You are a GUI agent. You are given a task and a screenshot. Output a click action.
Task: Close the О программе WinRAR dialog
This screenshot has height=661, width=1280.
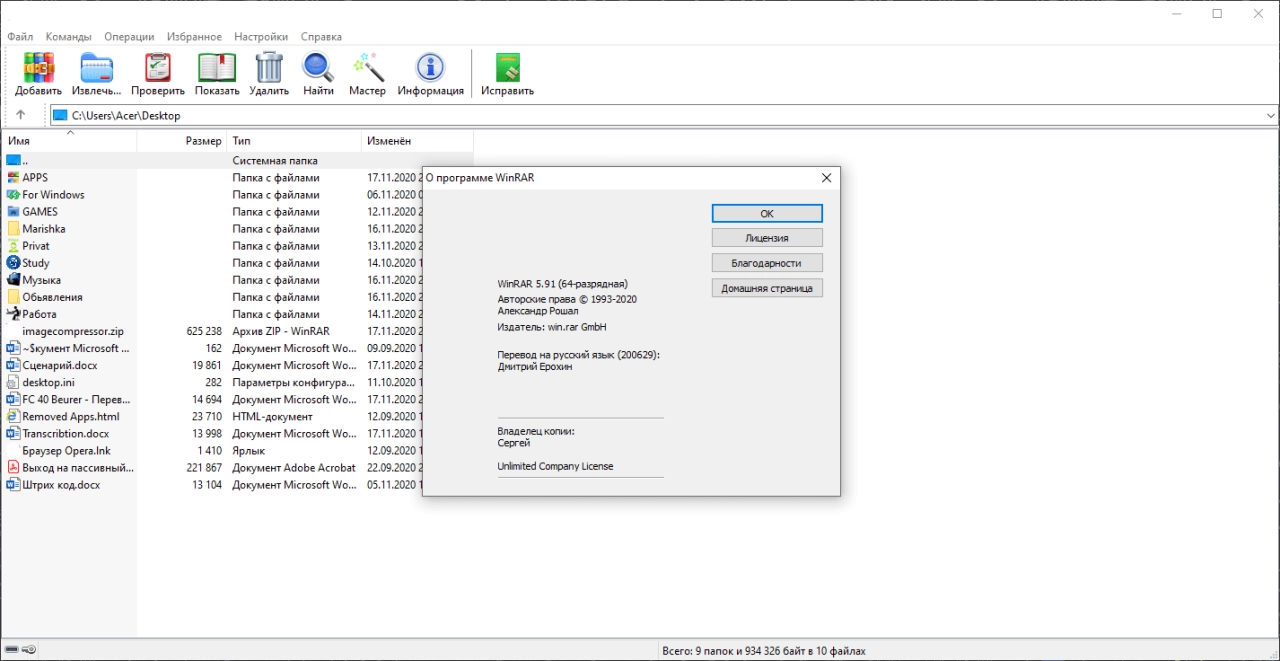826,178
